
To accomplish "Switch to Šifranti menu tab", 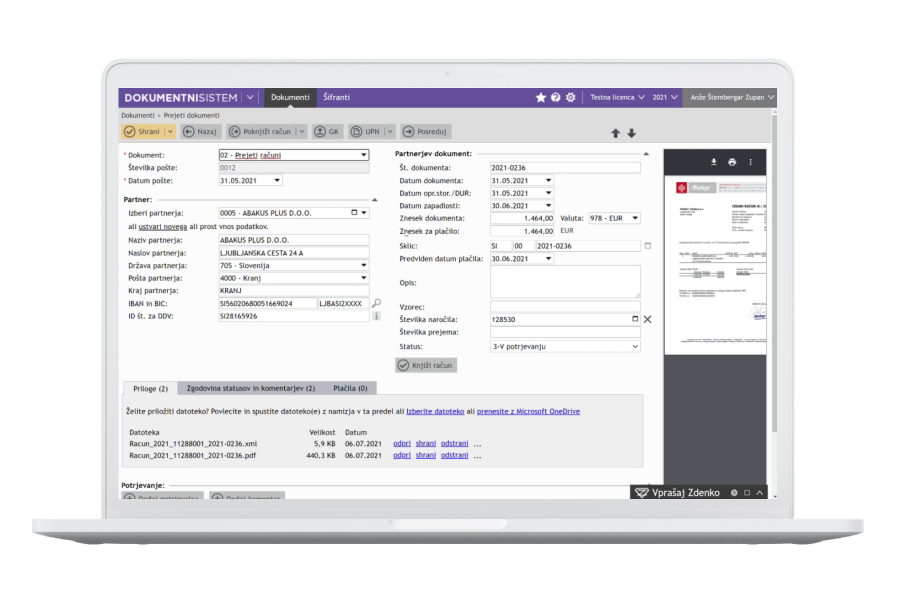I will (x=336, y=98).
